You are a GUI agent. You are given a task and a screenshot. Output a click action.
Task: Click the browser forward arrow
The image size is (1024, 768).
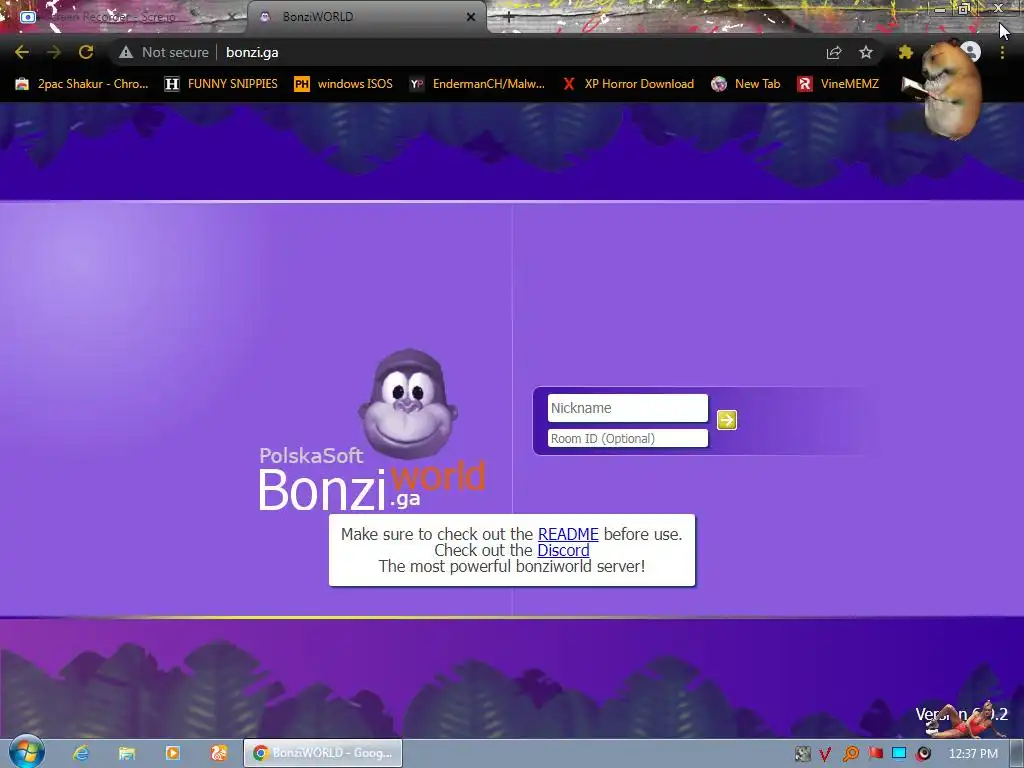pos(54,52)
